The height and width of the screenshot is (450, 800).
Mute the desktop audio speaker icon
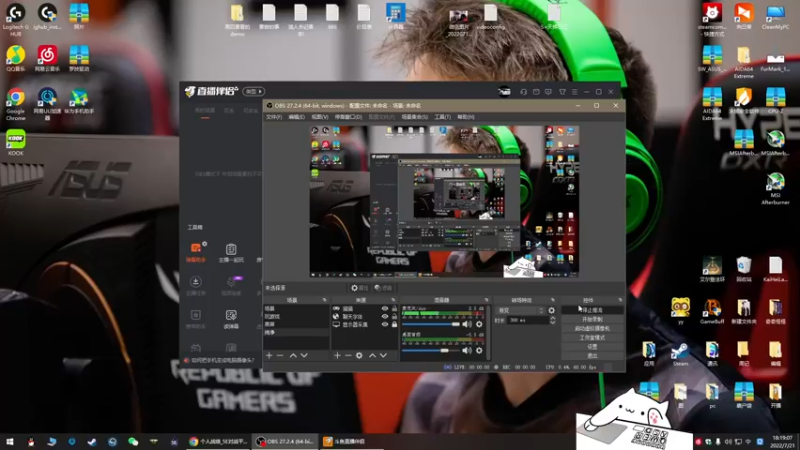(x=467, y=351)
